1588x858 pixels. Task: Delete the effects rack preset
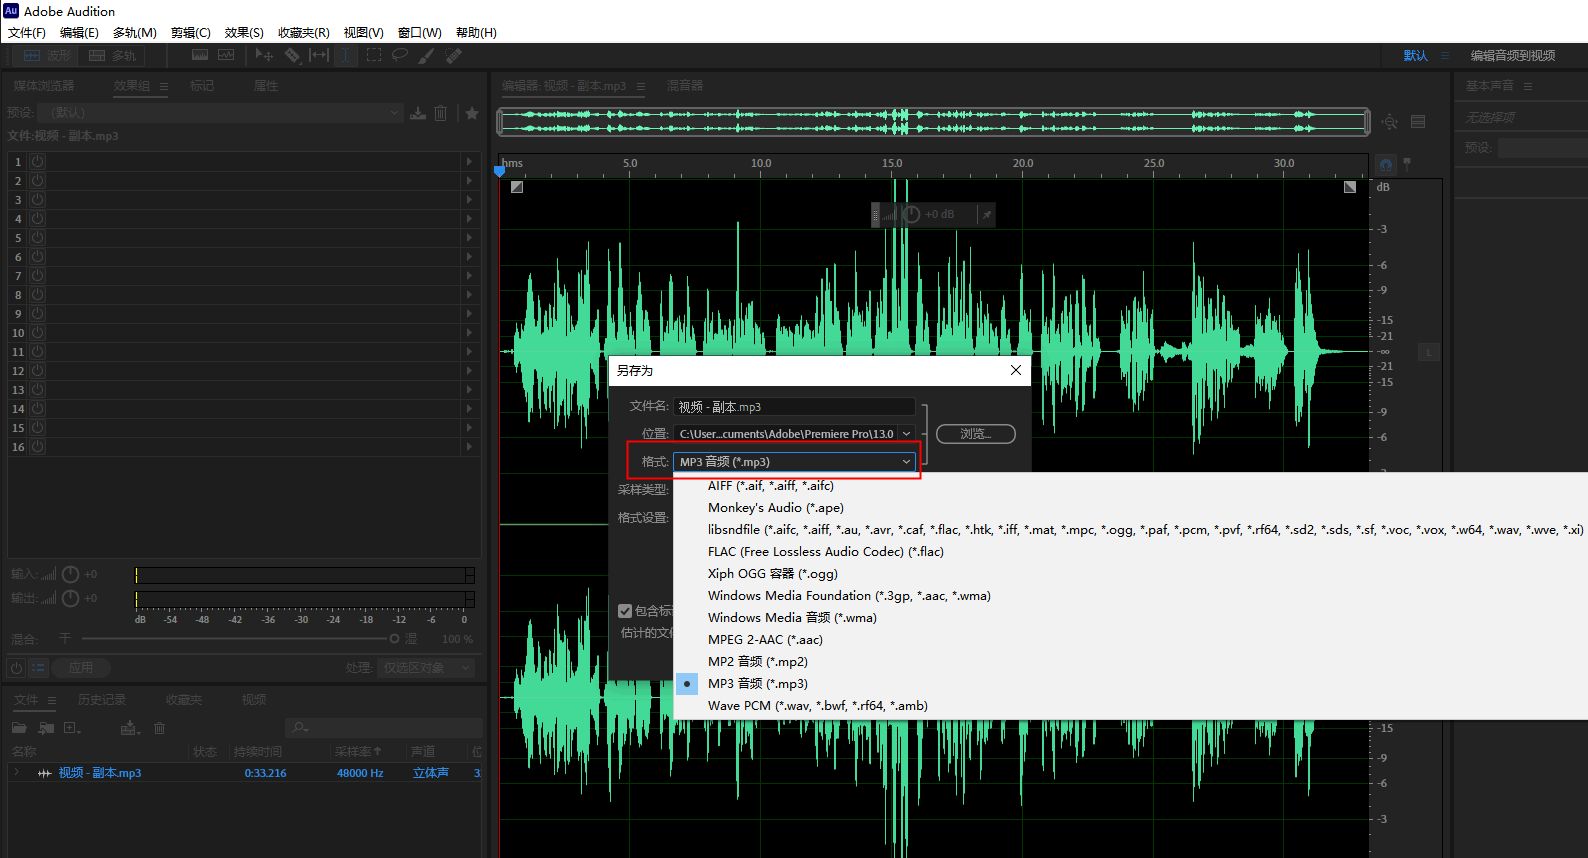click(x=441, y=113)
